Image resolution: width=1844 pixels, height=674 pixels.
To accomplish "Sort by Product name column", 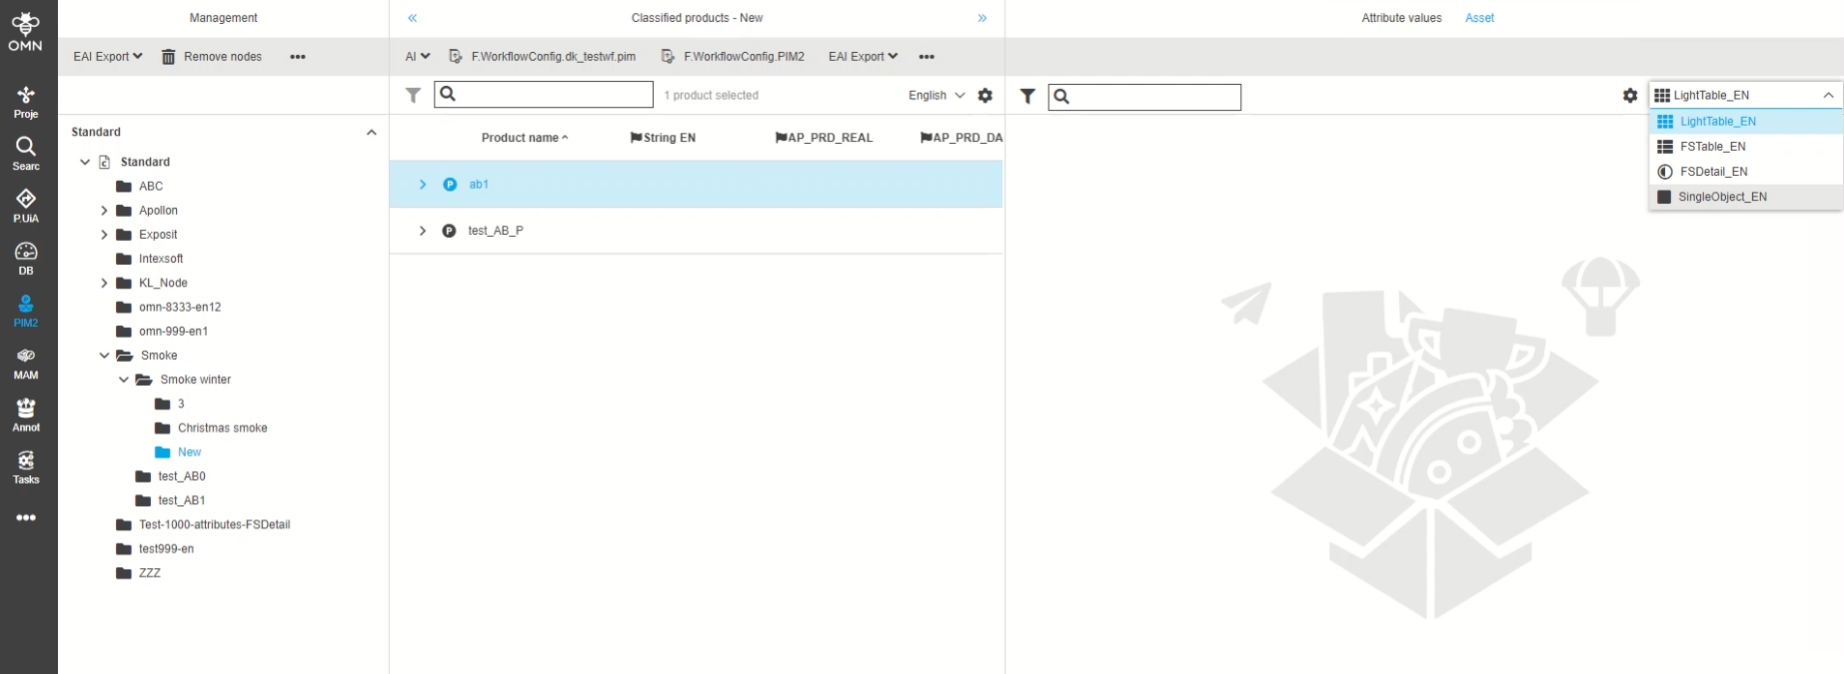I will pyautogui.click(x=524, y=138).
